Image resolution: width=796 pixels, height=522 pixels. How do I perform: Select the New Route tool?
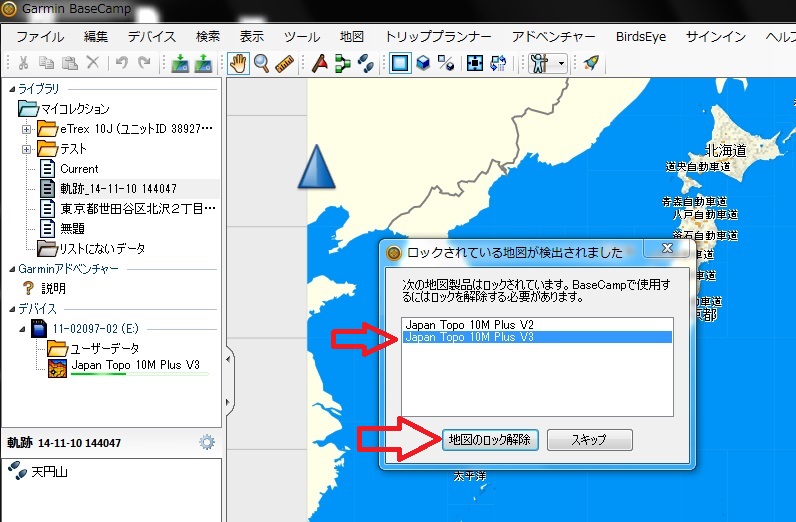tap(343, 63)
